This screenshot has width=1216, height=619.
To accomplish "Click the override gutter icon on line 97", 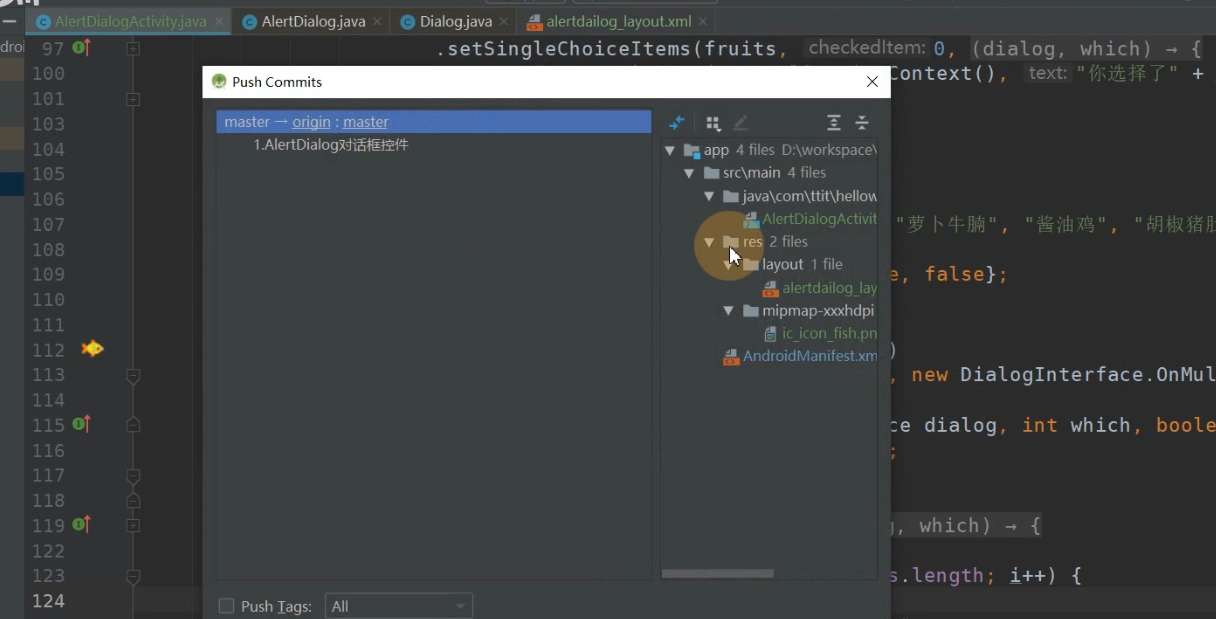I will 82,48.
